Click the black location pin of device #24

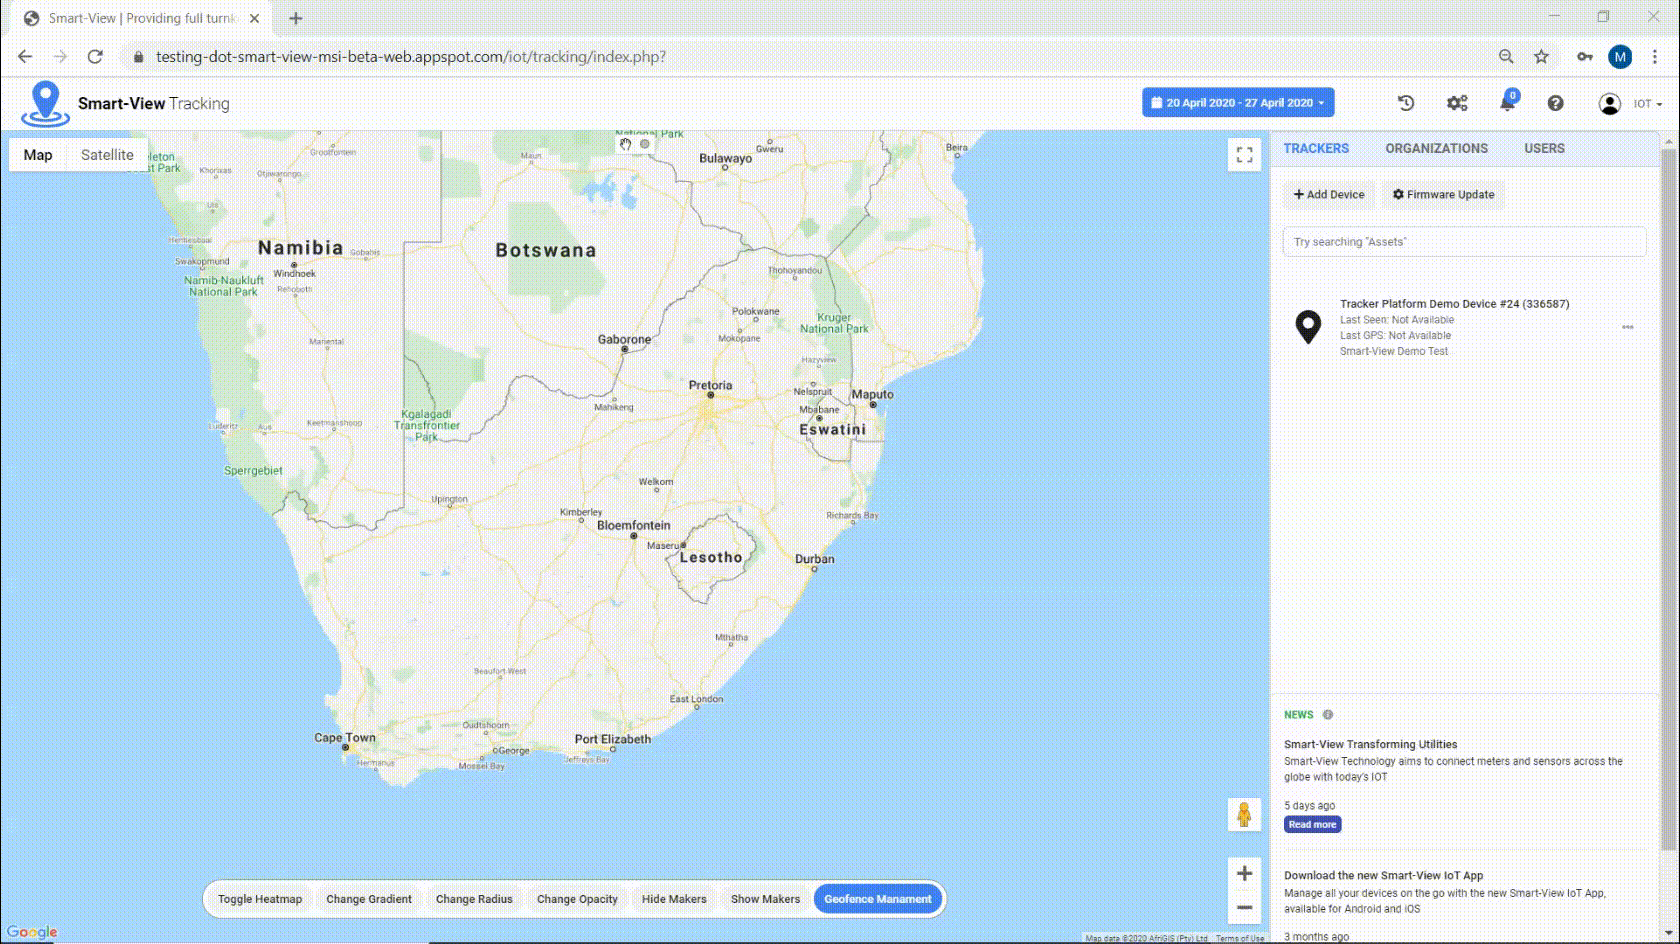click(1308, 327)
